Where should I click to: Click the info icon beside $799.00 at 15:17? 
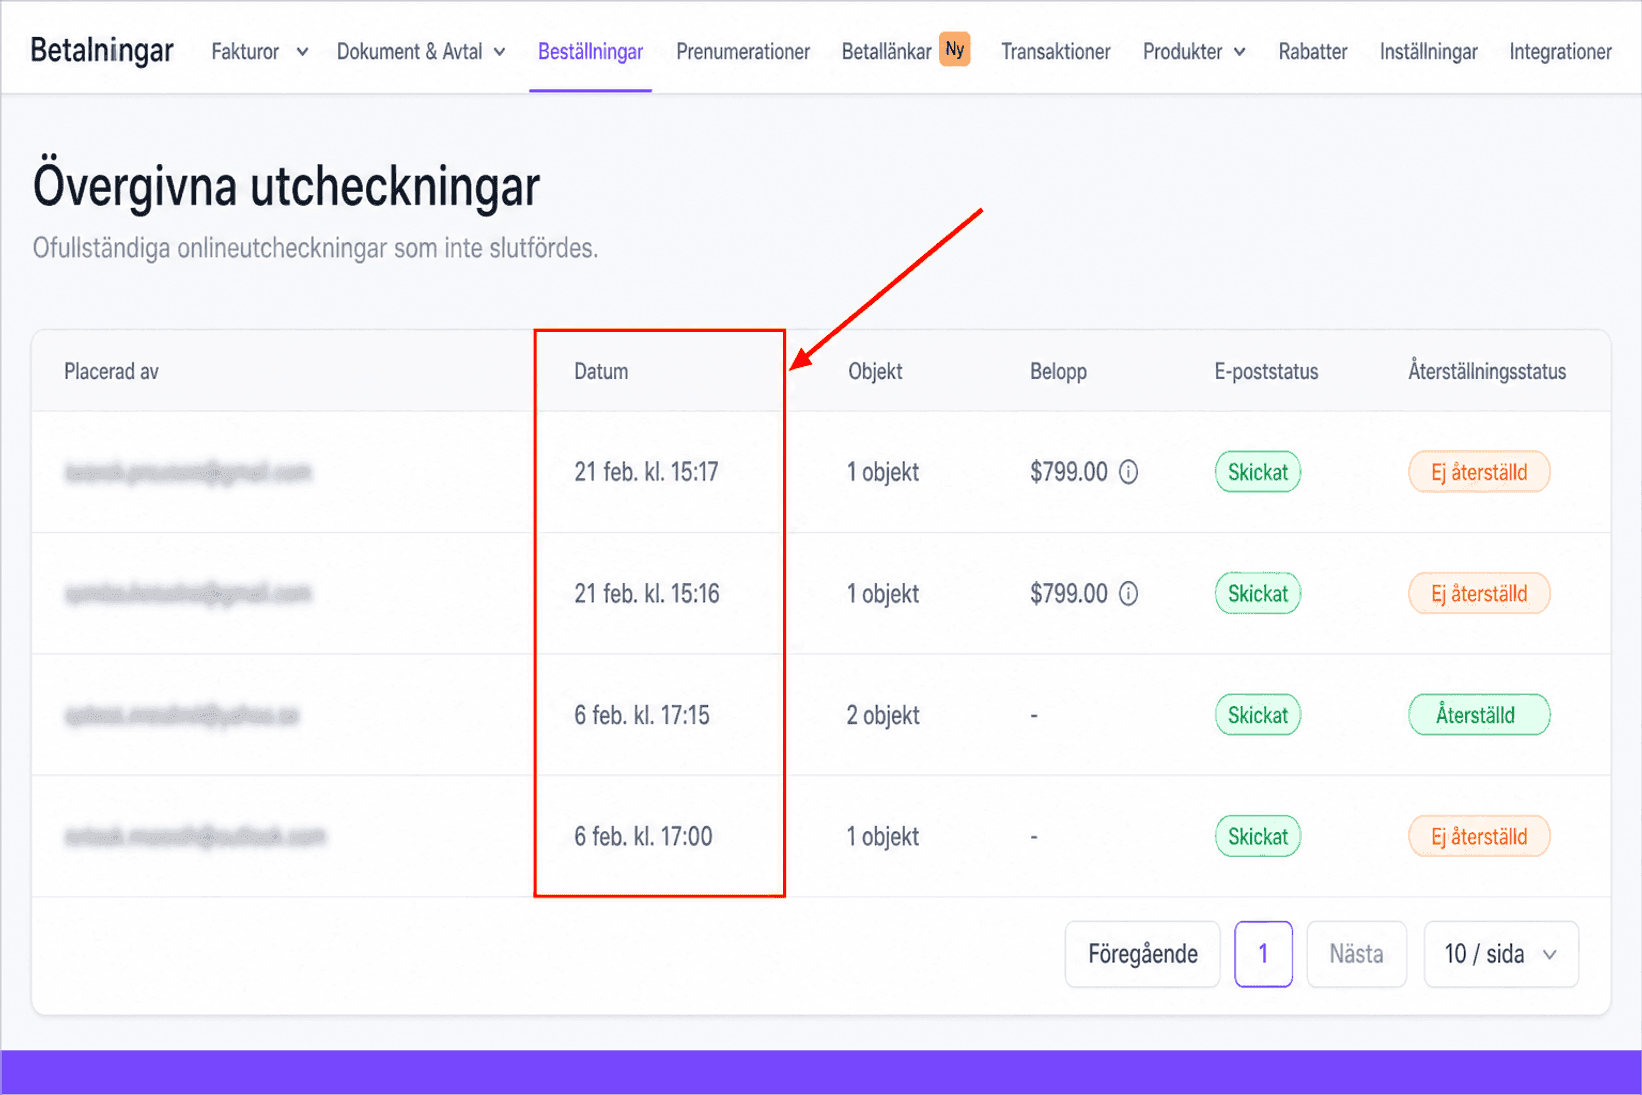click(1128, 472)
